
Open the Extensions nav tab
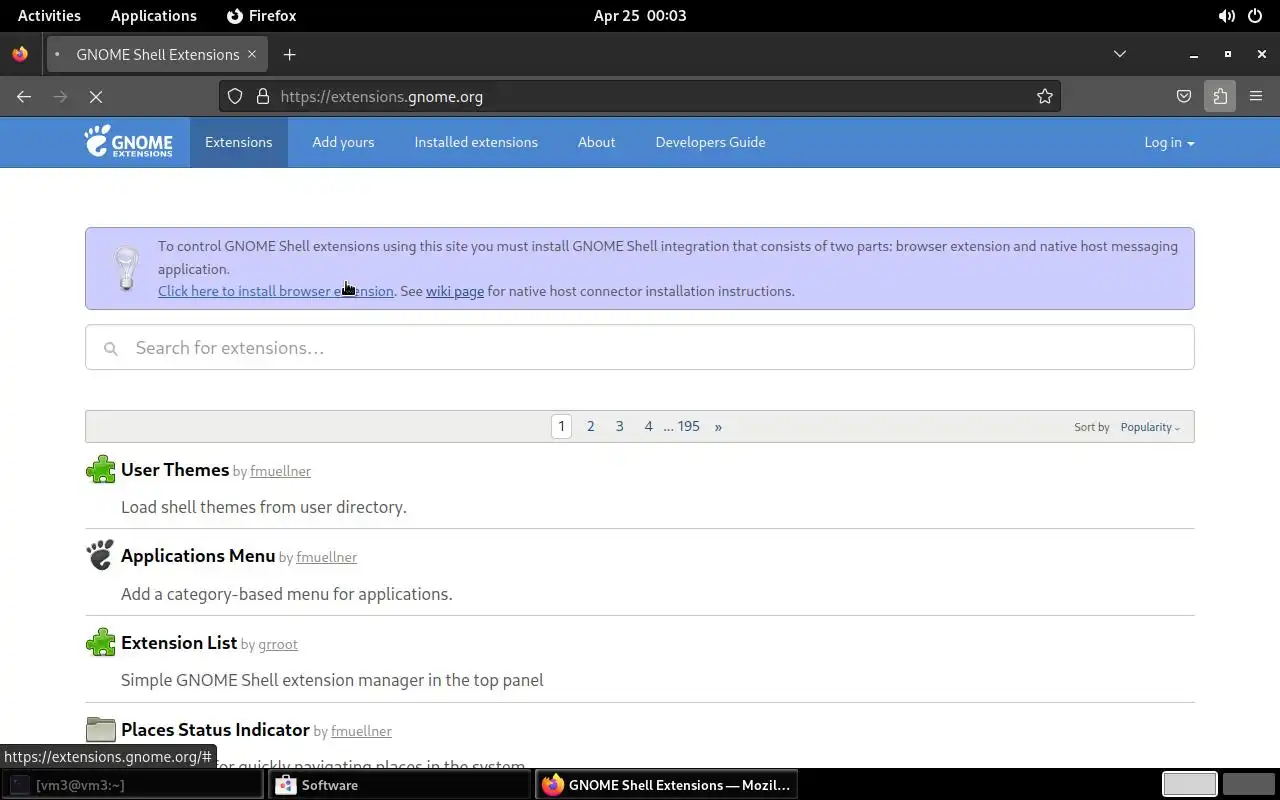tap(238, 142)
